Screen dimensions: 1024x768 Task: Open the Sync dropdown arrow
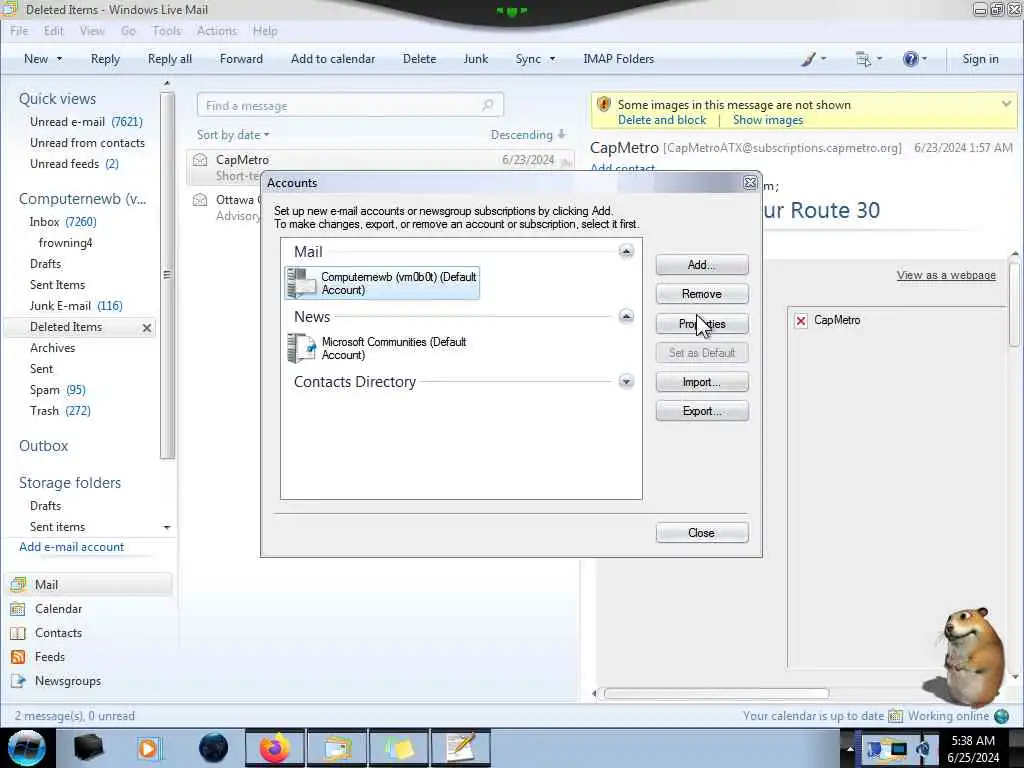pyautogui.click(x=552, y=59)
